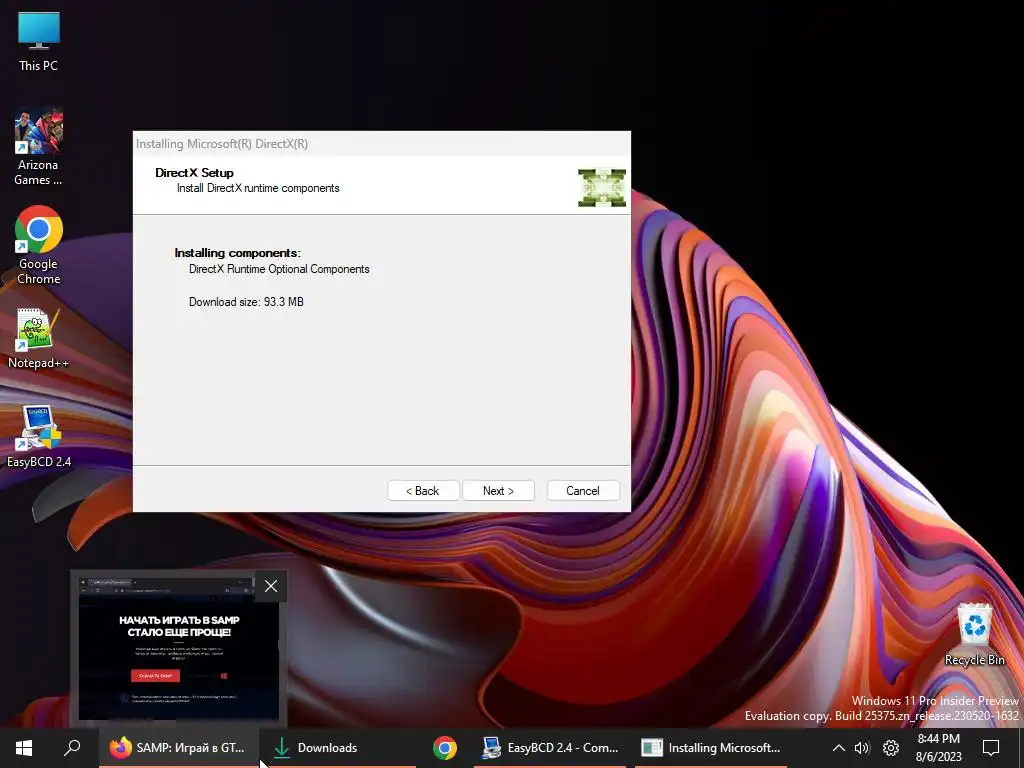Screen dimensions: 1024x768
Task: Close the Firefox preview thumbnail
Action: point(271,586)
